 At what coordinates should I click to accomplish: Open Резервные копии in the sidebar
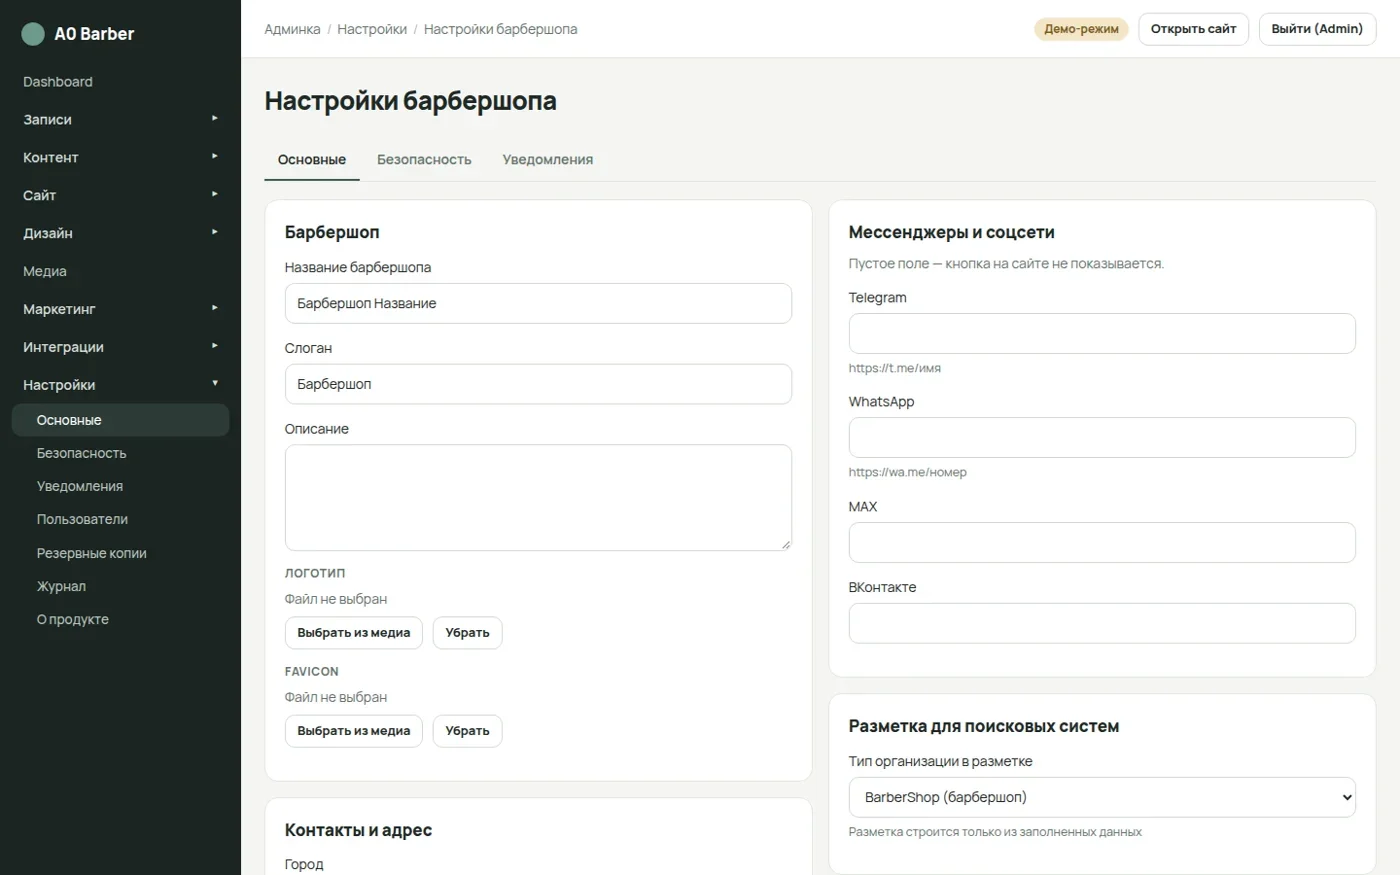tap(120, 553)
